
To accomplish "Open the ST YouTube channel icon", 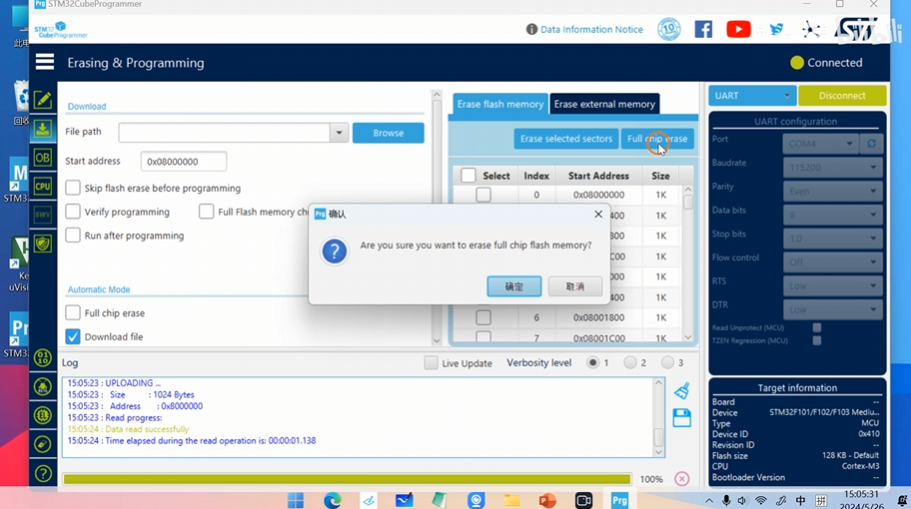I will click(x=738, y=29).
